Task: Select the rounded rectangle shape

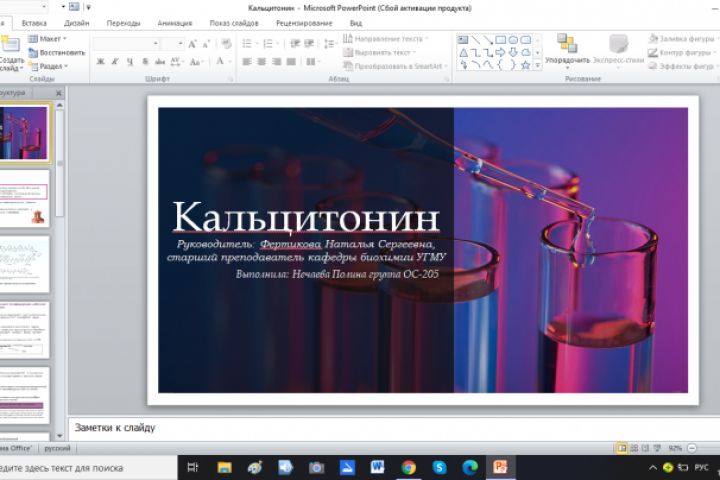Action: pyautogui.click(x=526, y=40)
